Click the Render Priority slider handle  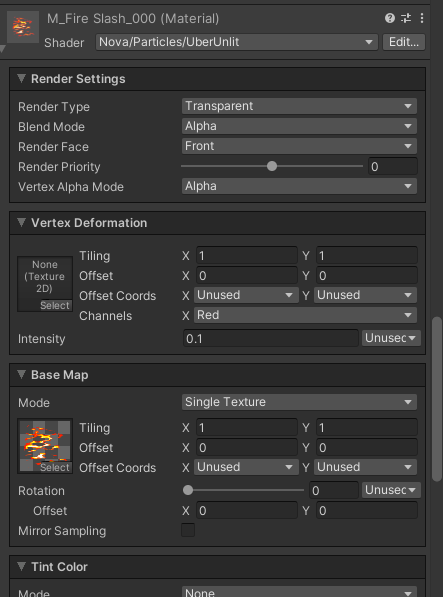click(x=272, y=166)
